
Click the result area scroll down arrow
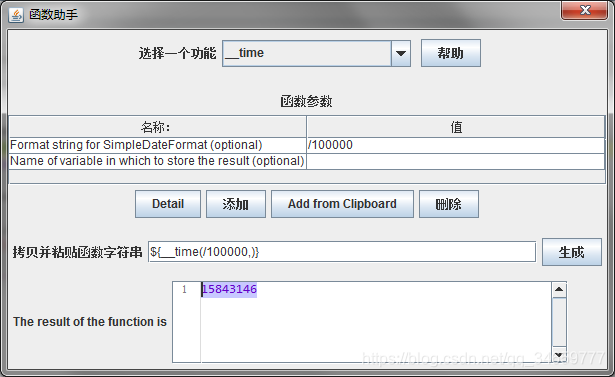tap(559, 354)
